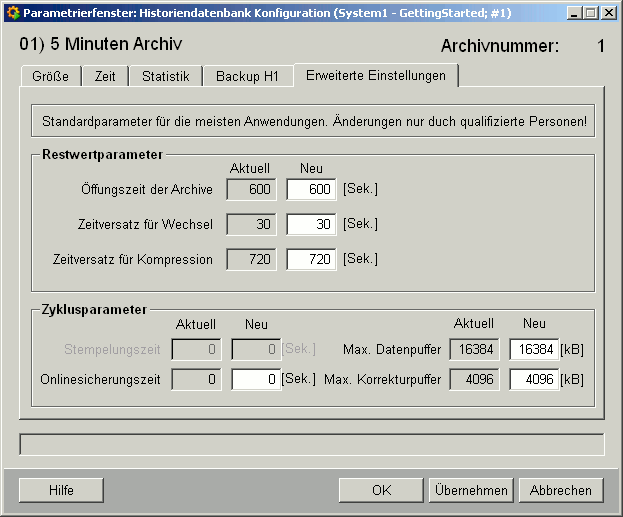623x517 pixels.
Task: Click the Neu field for Öffnungszeit der Archive
Action: pyautogui.click(x=311, y=190)
